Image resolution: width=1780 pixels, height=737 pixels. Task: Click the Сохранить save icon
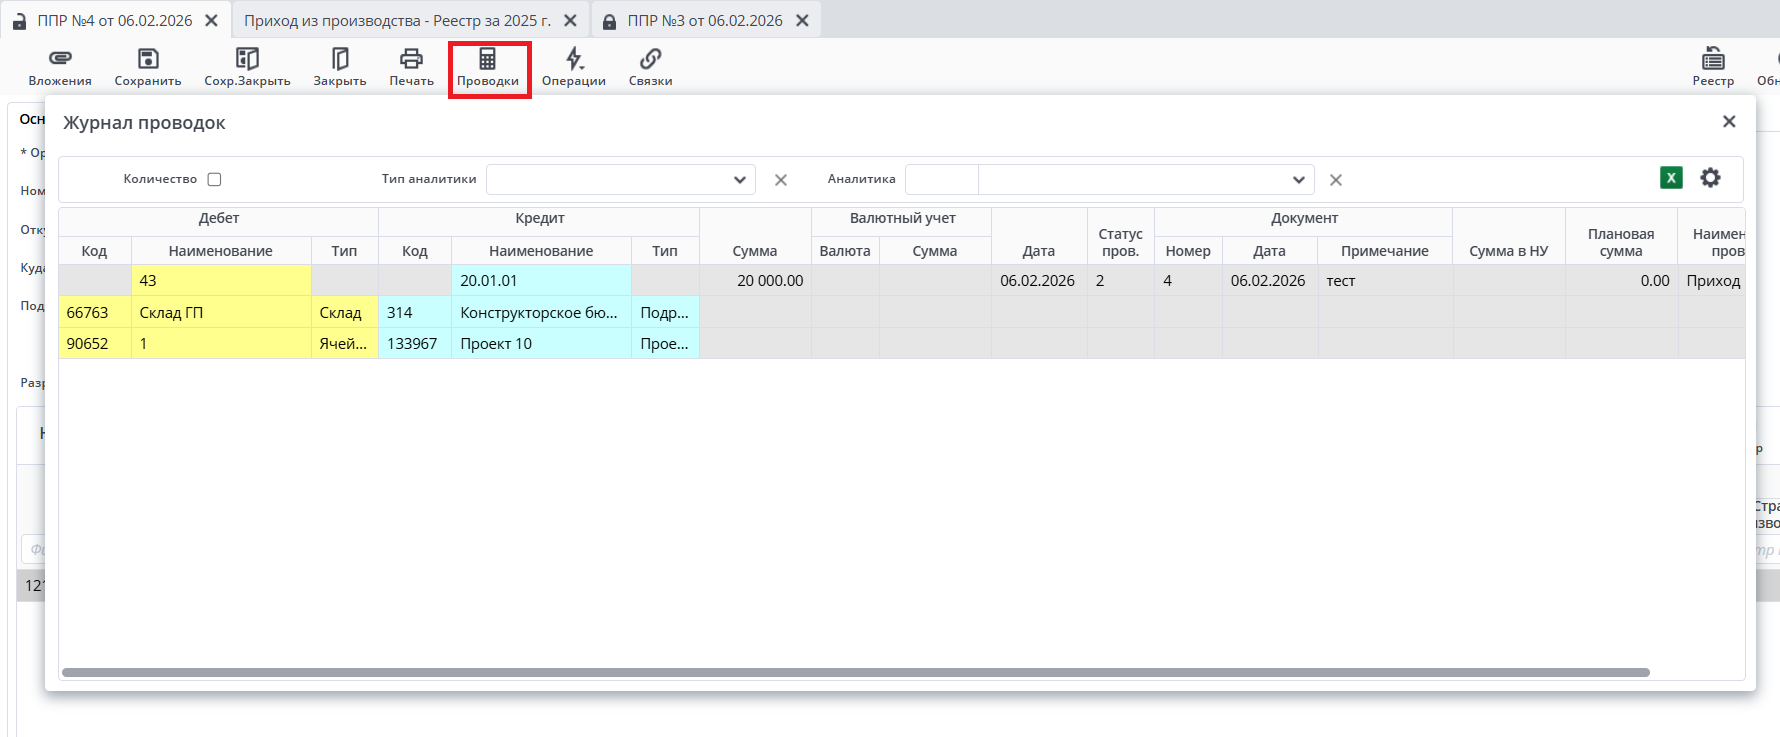tap(148, 59)
